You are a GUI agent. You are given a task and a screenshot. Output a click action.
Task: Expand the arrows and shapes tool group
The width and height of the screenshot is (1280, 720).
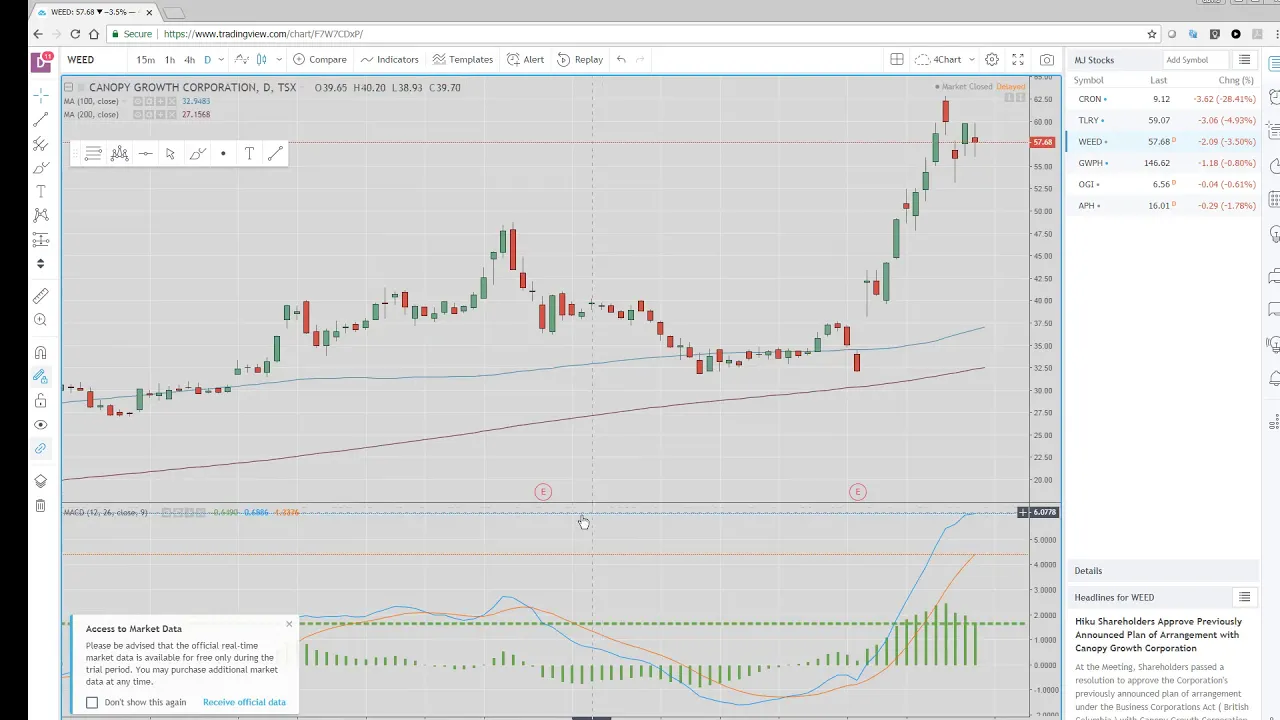[40, 264]
